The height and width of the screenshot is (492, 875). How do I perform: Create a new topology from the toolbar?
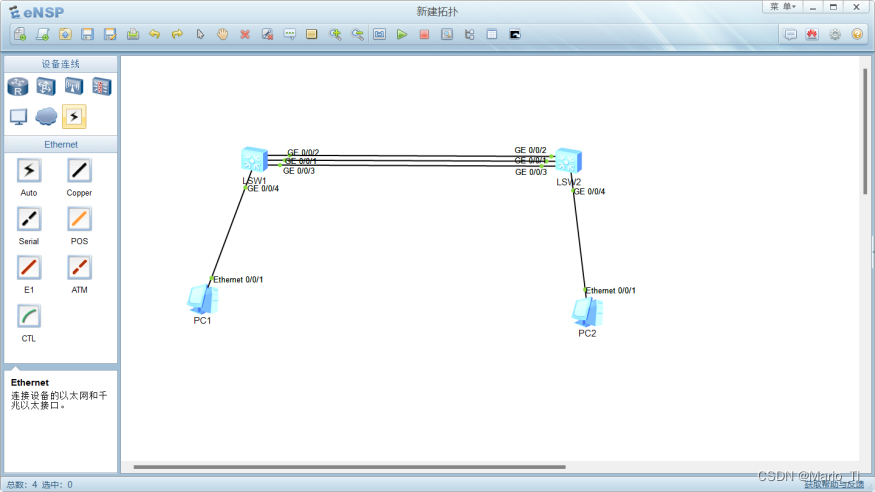click(20, 35)
